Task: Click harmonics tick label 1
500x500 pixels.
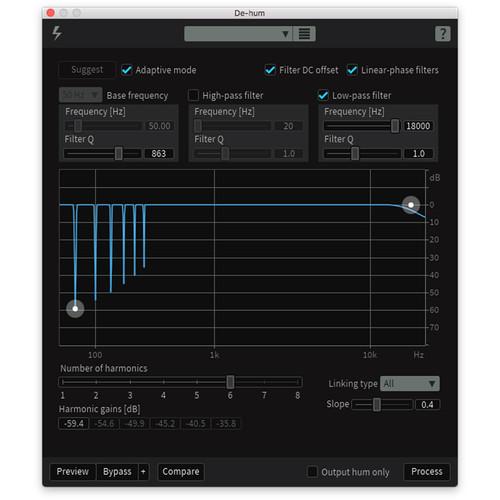Action: 62,396
